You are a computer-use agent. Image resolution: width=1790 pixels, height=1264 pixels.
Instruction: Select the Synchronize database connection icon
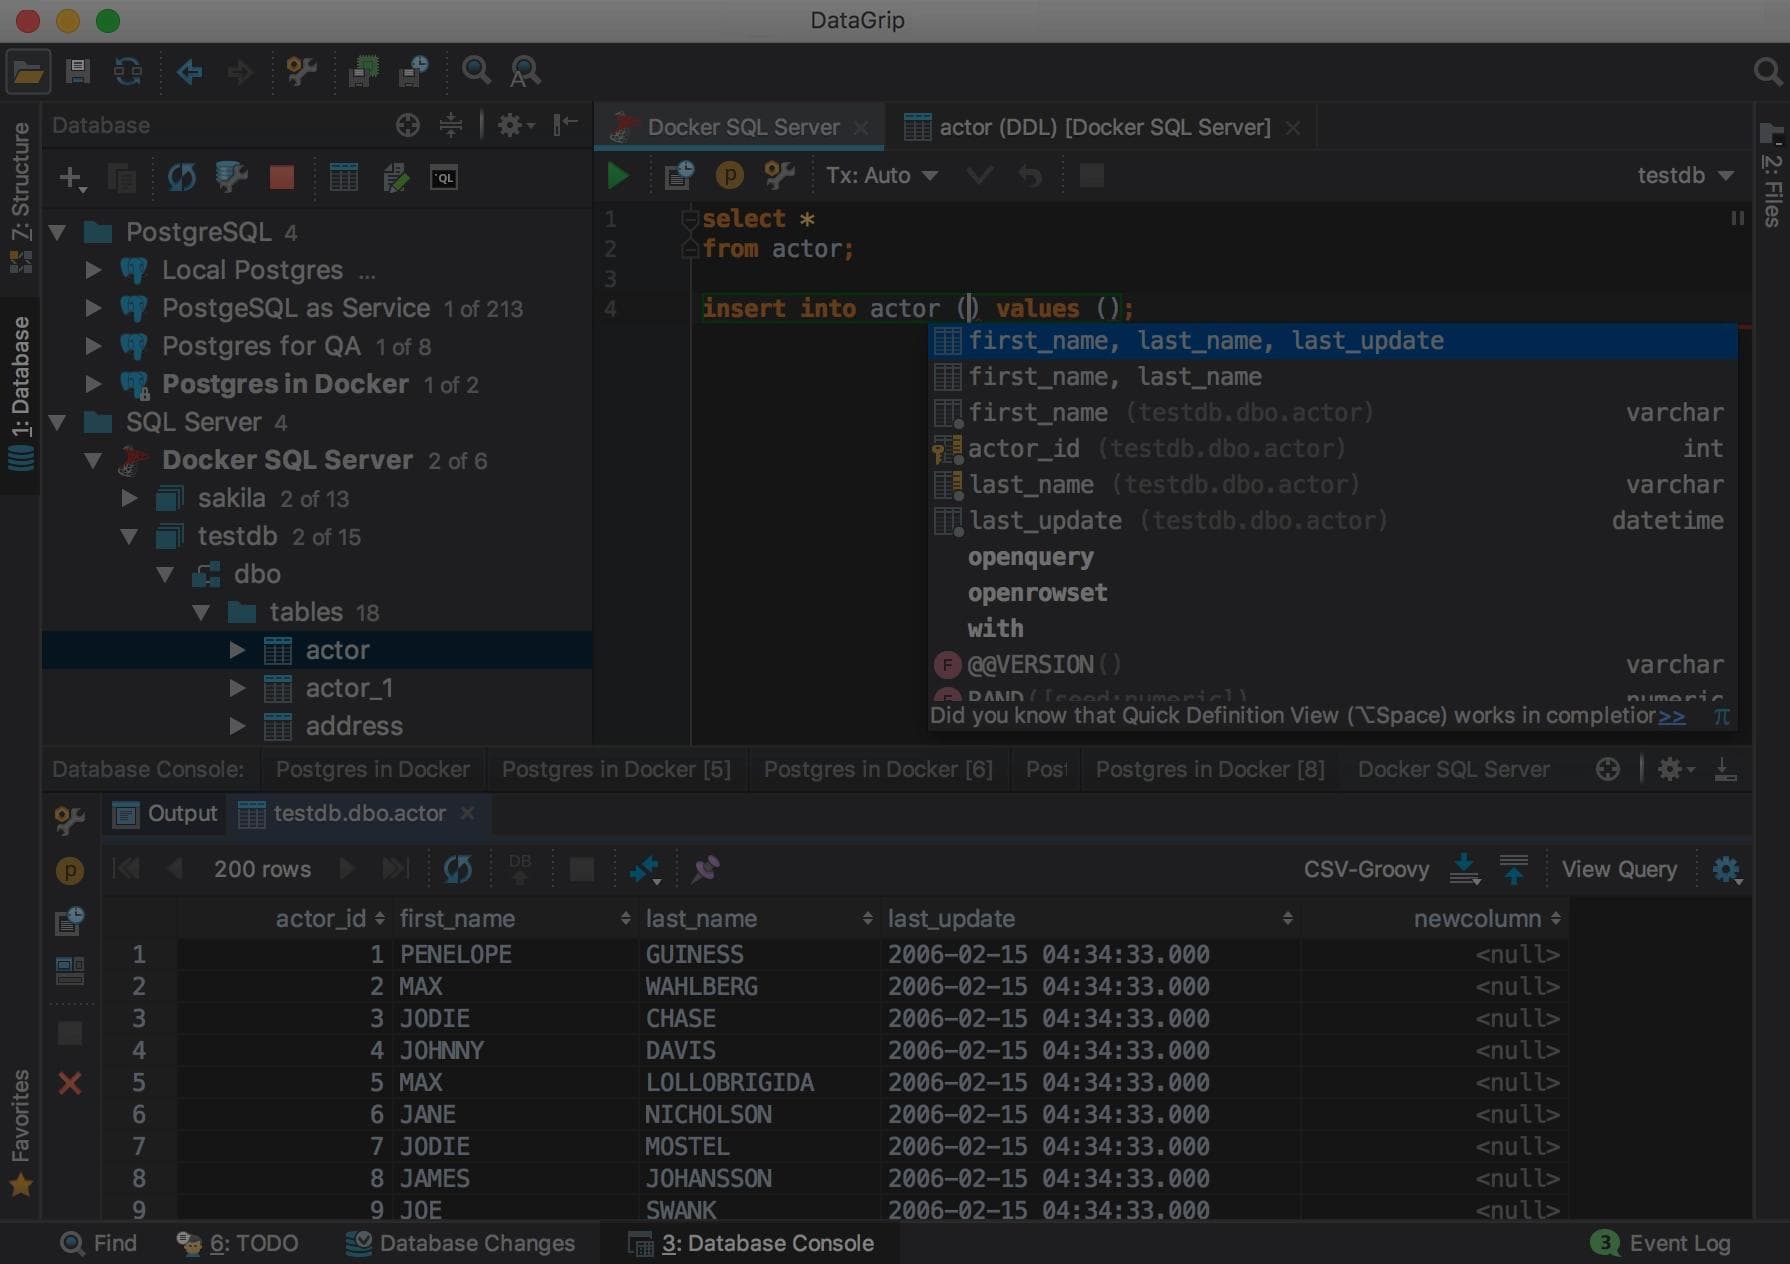[x=183, y=177]
